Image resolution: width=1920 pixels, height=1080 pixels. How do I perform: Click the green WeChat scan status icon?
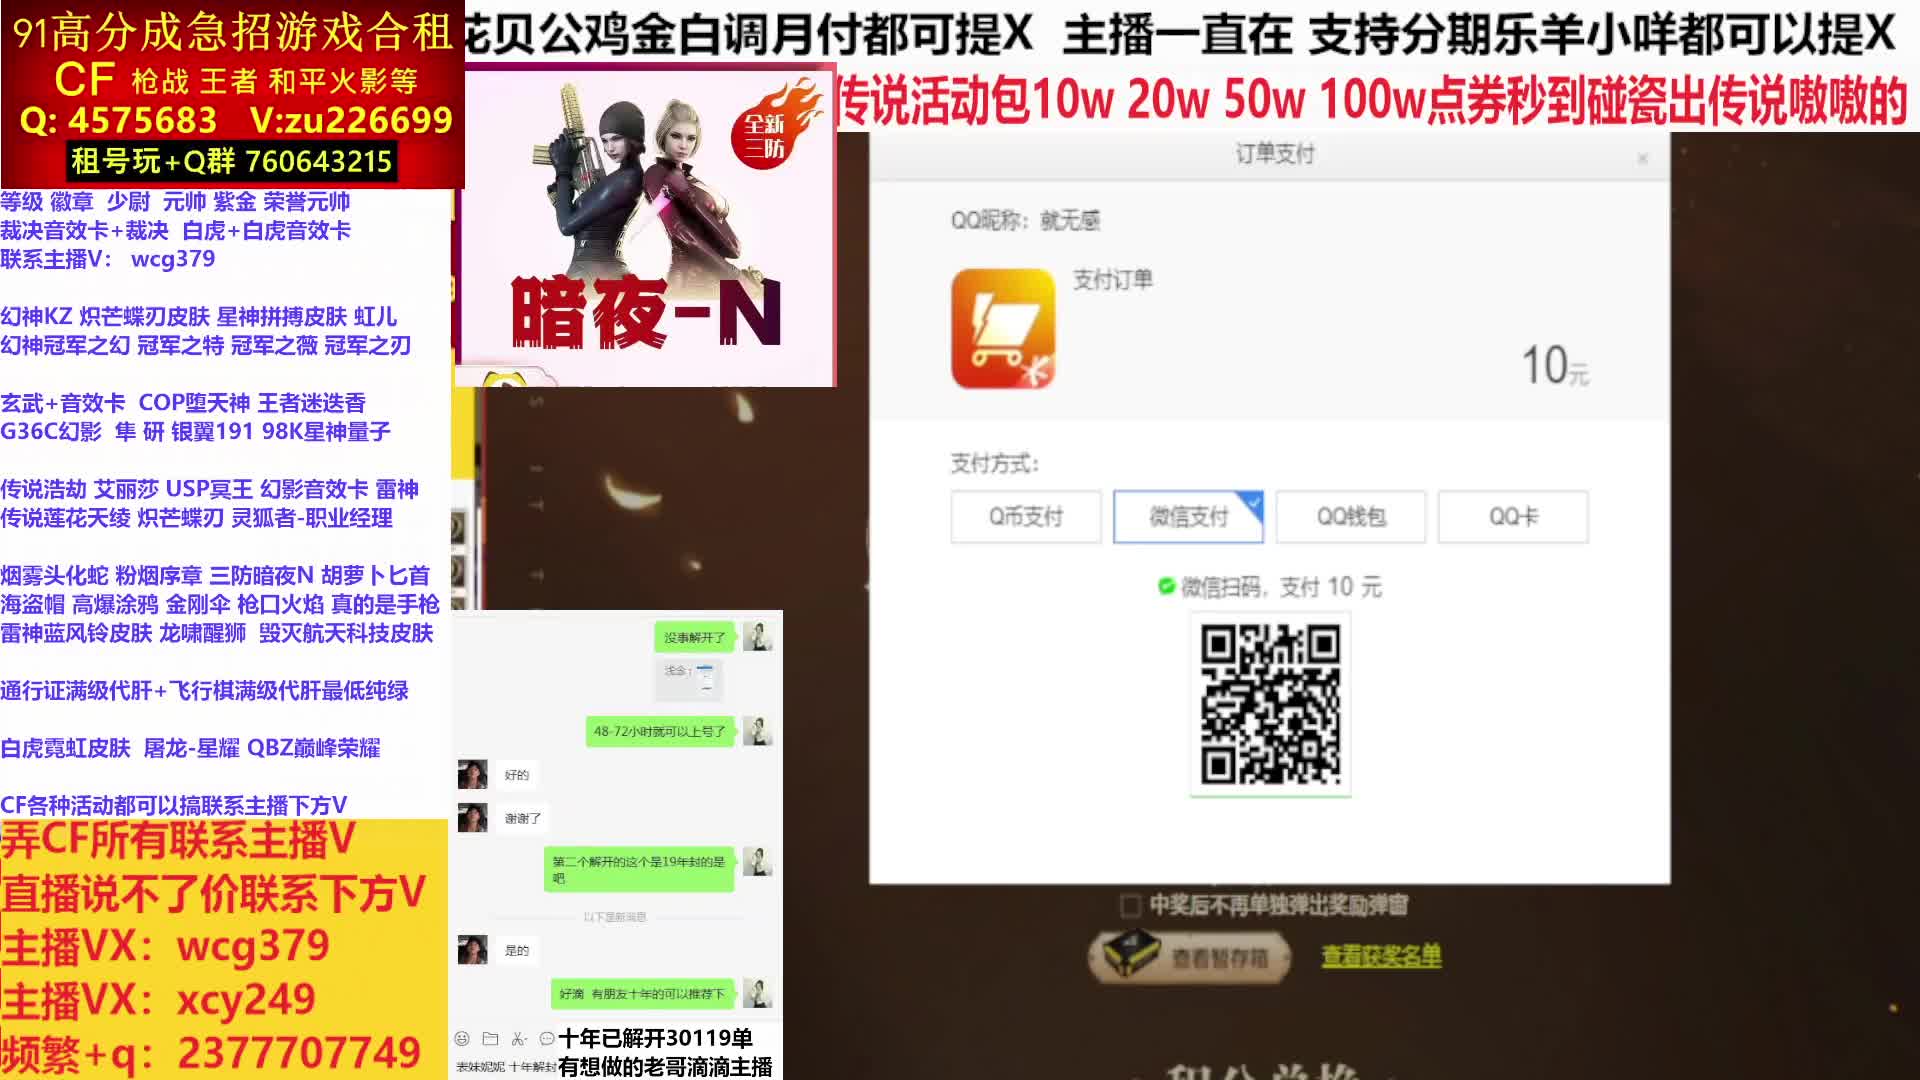click(1166, 586)
